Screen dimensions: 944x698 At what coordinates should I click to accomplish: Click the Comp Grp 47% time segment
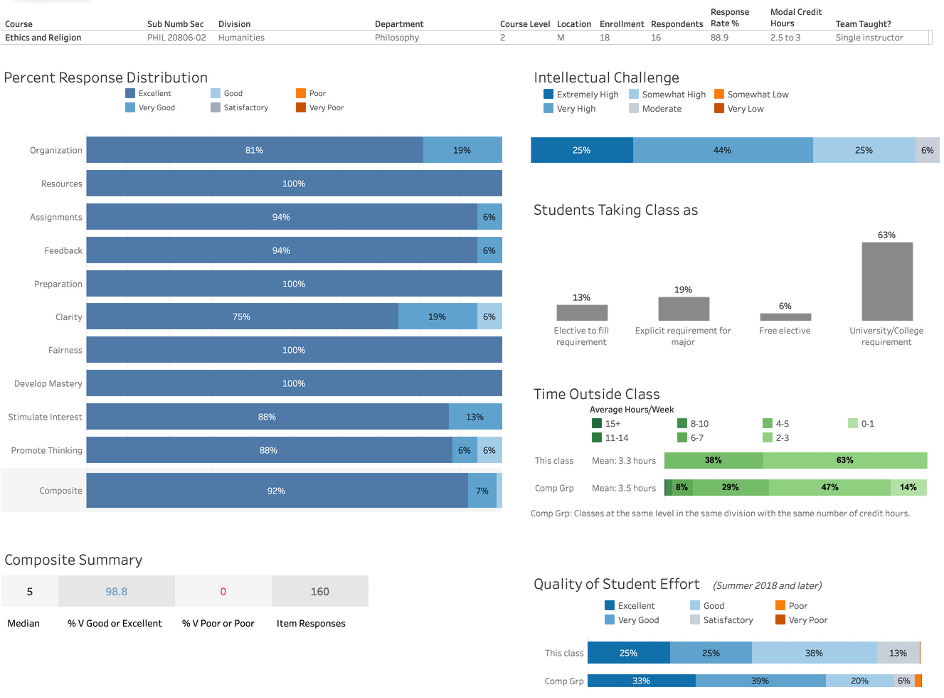pyautogui.click(x=830, y=488)
